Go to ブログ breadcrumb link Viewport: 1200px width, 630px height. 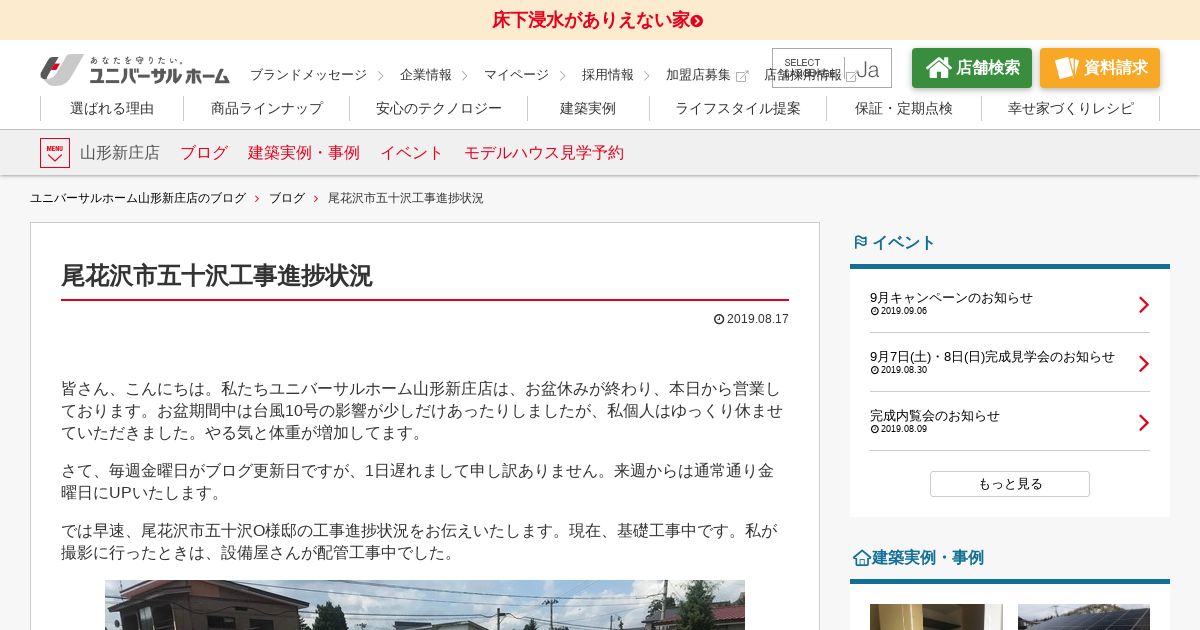pos(287,198)
